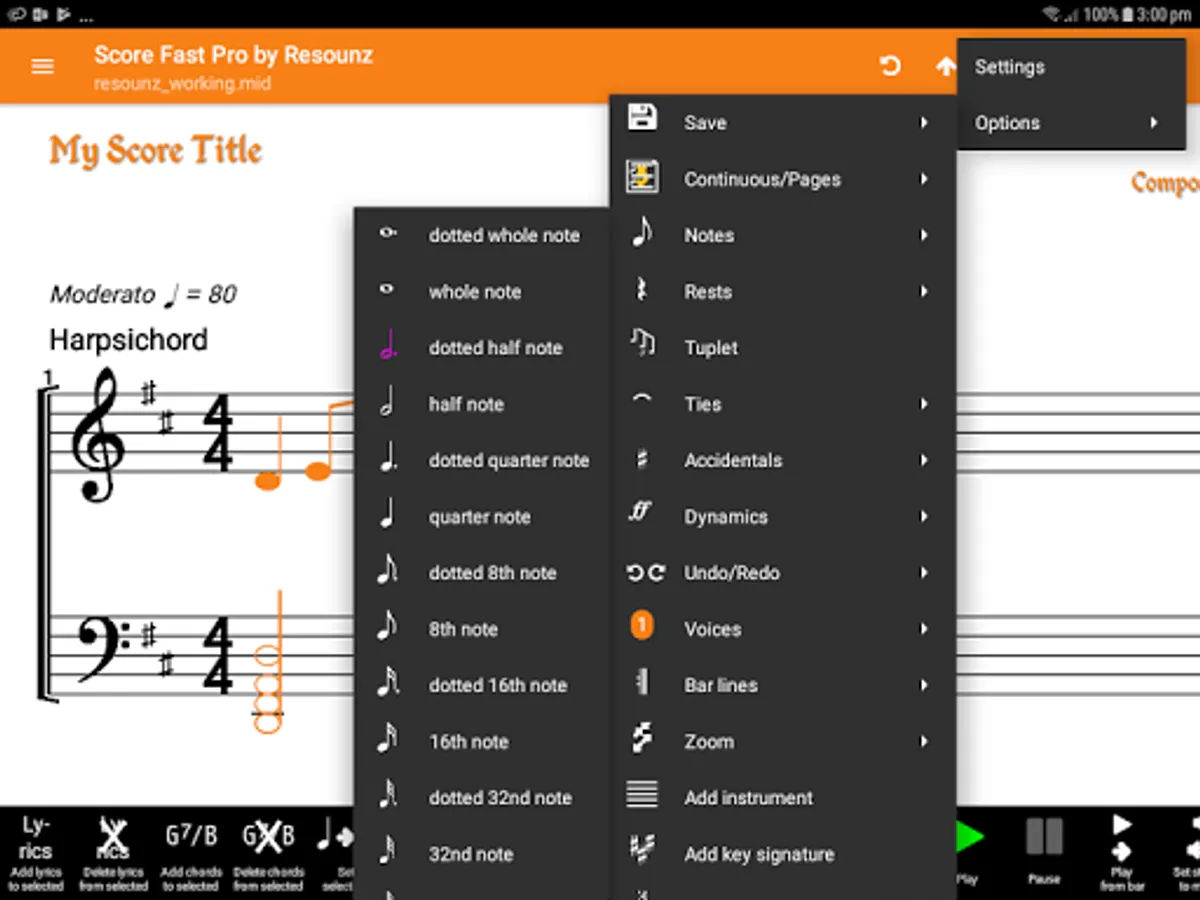Screen dimensions: 1200x900
Task: Click the Bar lines icon
Action: [642, 684]
